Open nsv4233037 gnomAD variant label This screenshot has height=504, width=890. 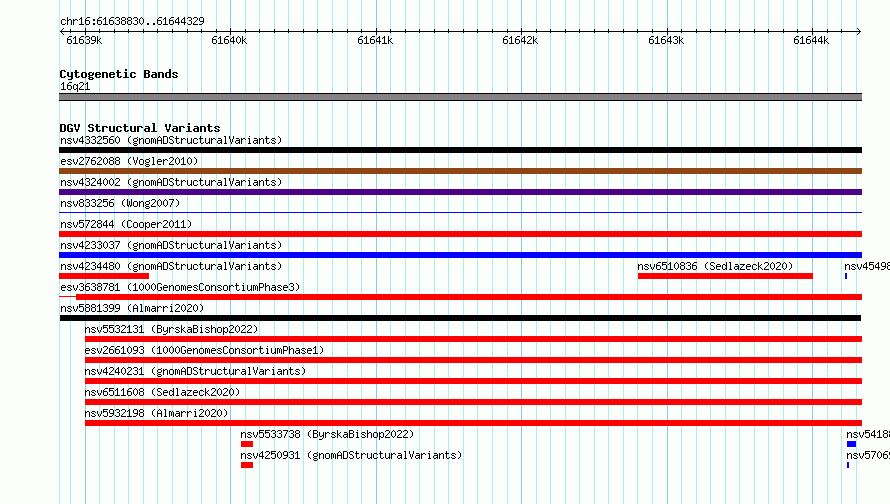(171, 245)
